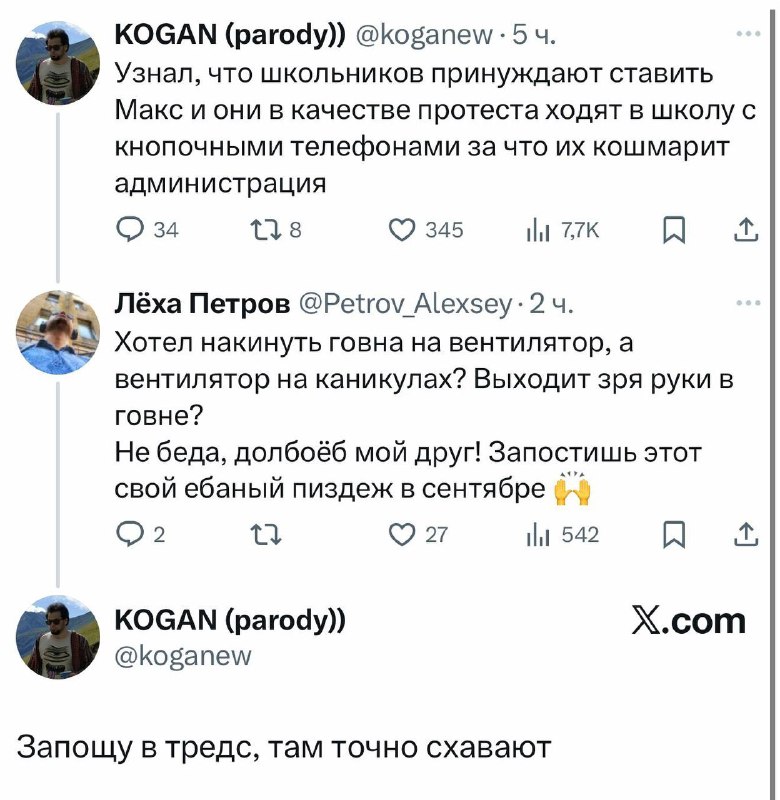The height and width of the screenshot is (800, 780).
Task: Reply to KOGAN's tweet with 34 comments
Action: click(131, 230)
